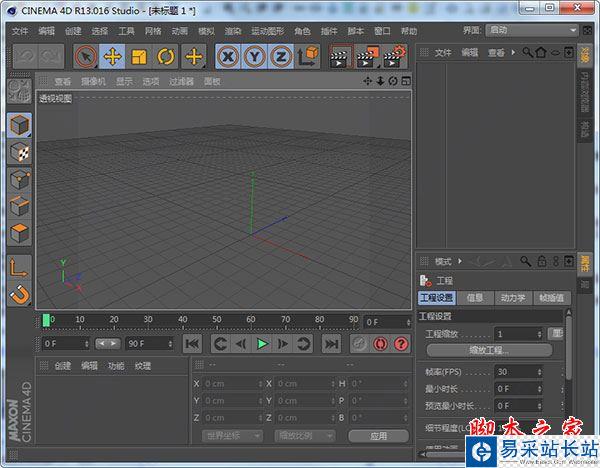Click the 缩放工程 button
The image size is (600, 468).
pyautogui.click(x=489, y=350)
